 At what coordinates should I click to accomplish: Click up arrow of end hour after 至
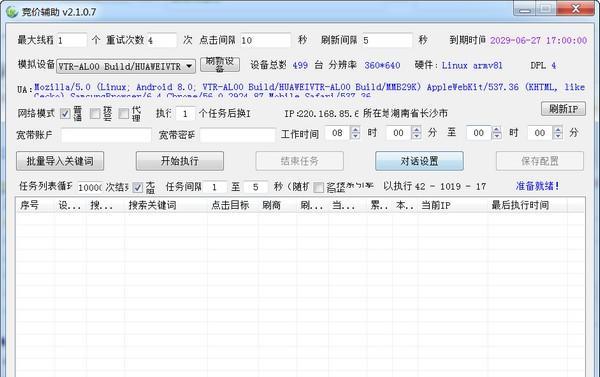click(x=497, y=130)
